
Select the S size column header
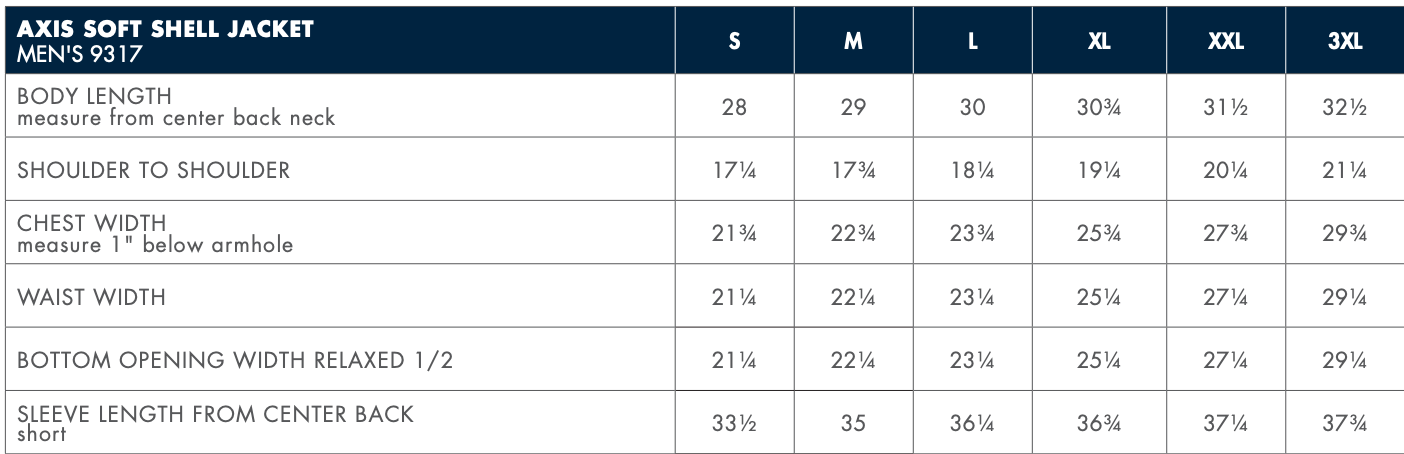(x=734, y=43)
